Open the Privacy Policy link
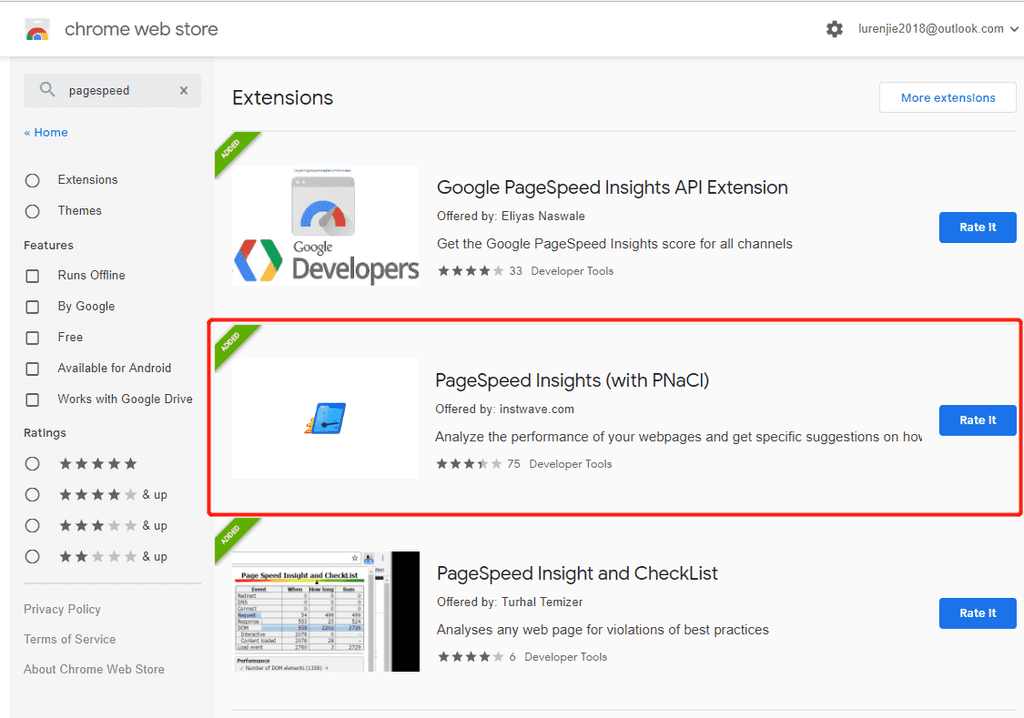The width and height of the screenshot is (1024, 718). [62, 609]
